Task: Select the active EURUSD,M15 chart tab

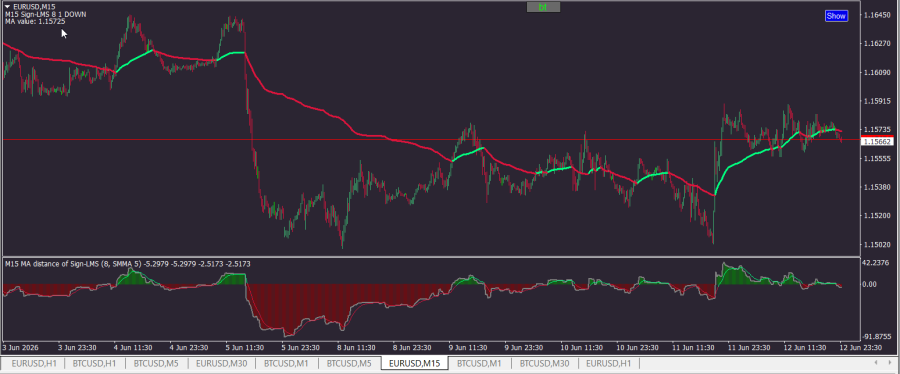Action: 414,363
